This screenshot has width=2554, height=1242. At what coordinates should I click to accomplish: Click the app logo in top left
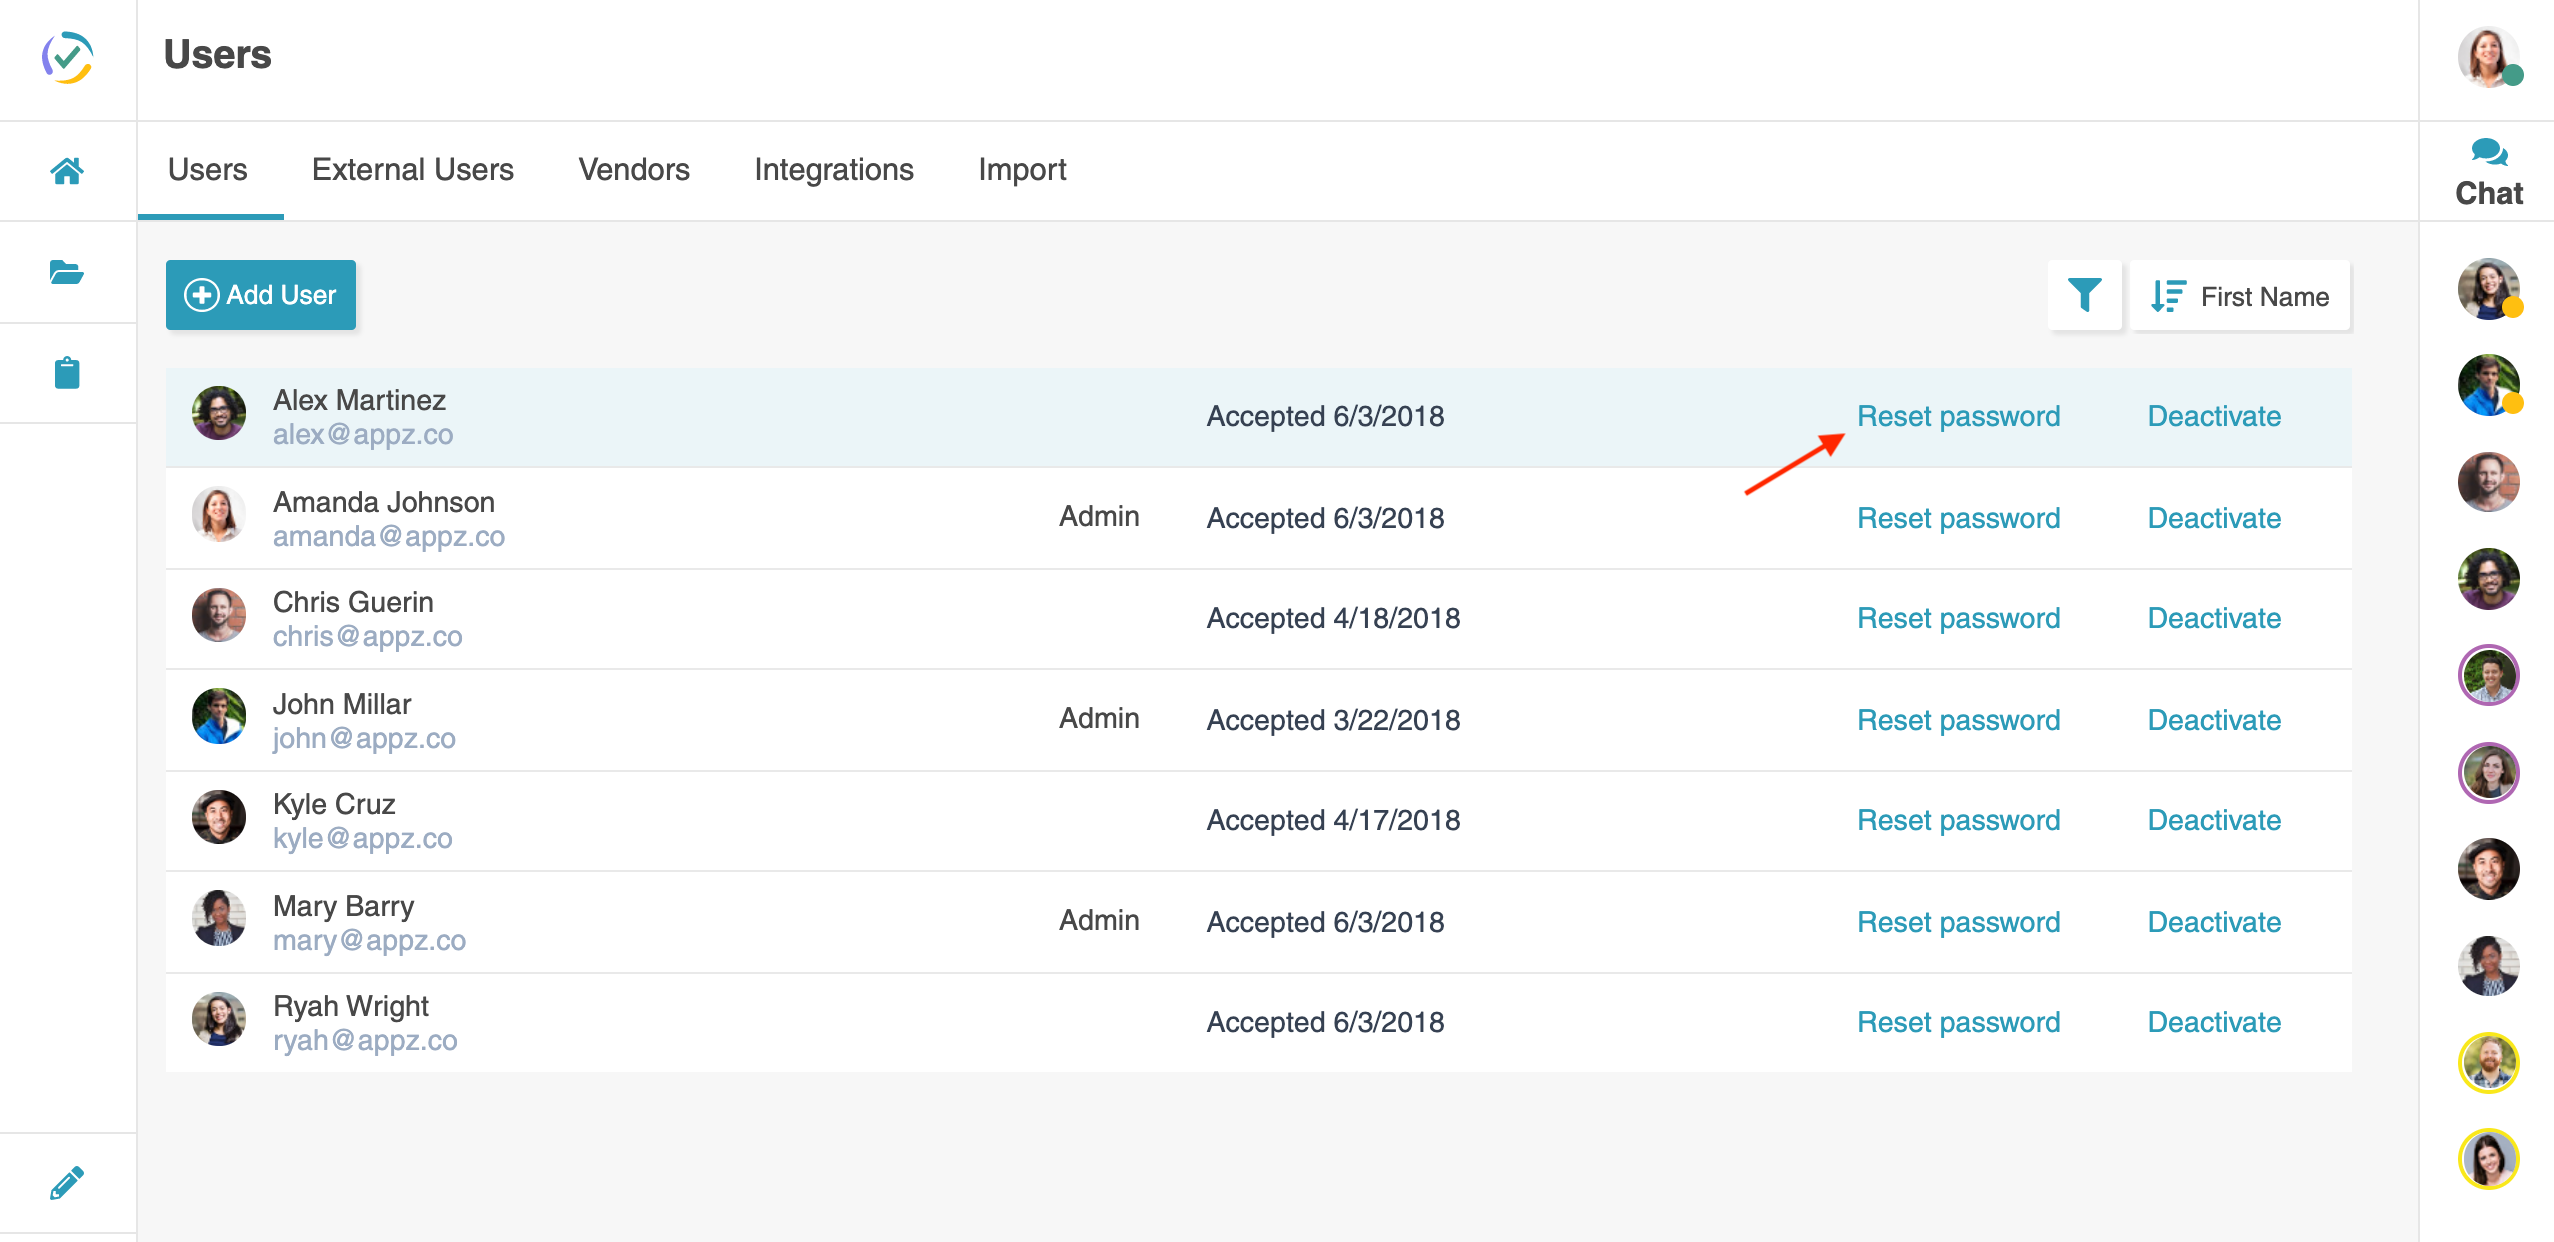click(66, 59)
